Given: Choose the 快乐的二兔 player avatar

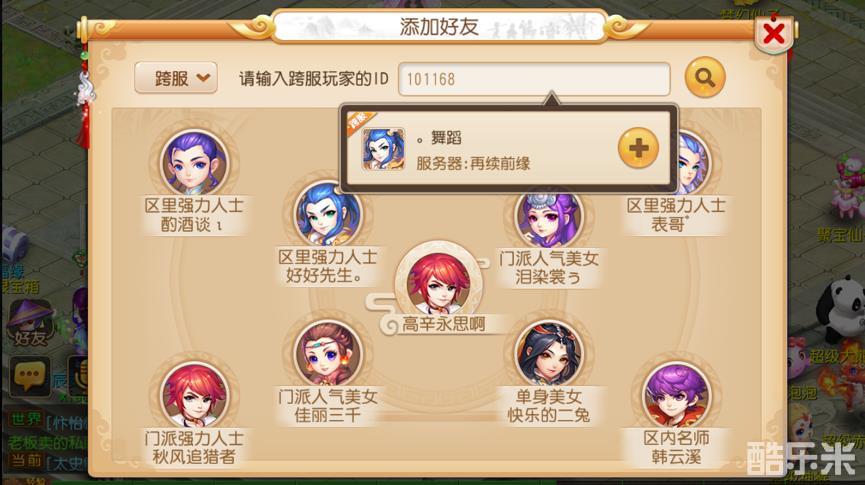Looking at the screenshot, I should pos(548,354).
